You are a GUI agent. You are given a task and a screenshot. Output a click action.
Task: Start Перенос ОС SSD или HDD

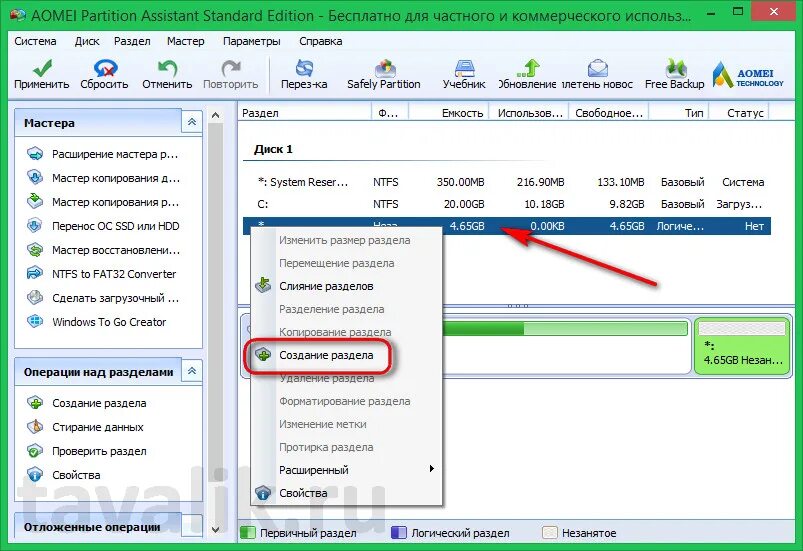(x=102, y=226)
